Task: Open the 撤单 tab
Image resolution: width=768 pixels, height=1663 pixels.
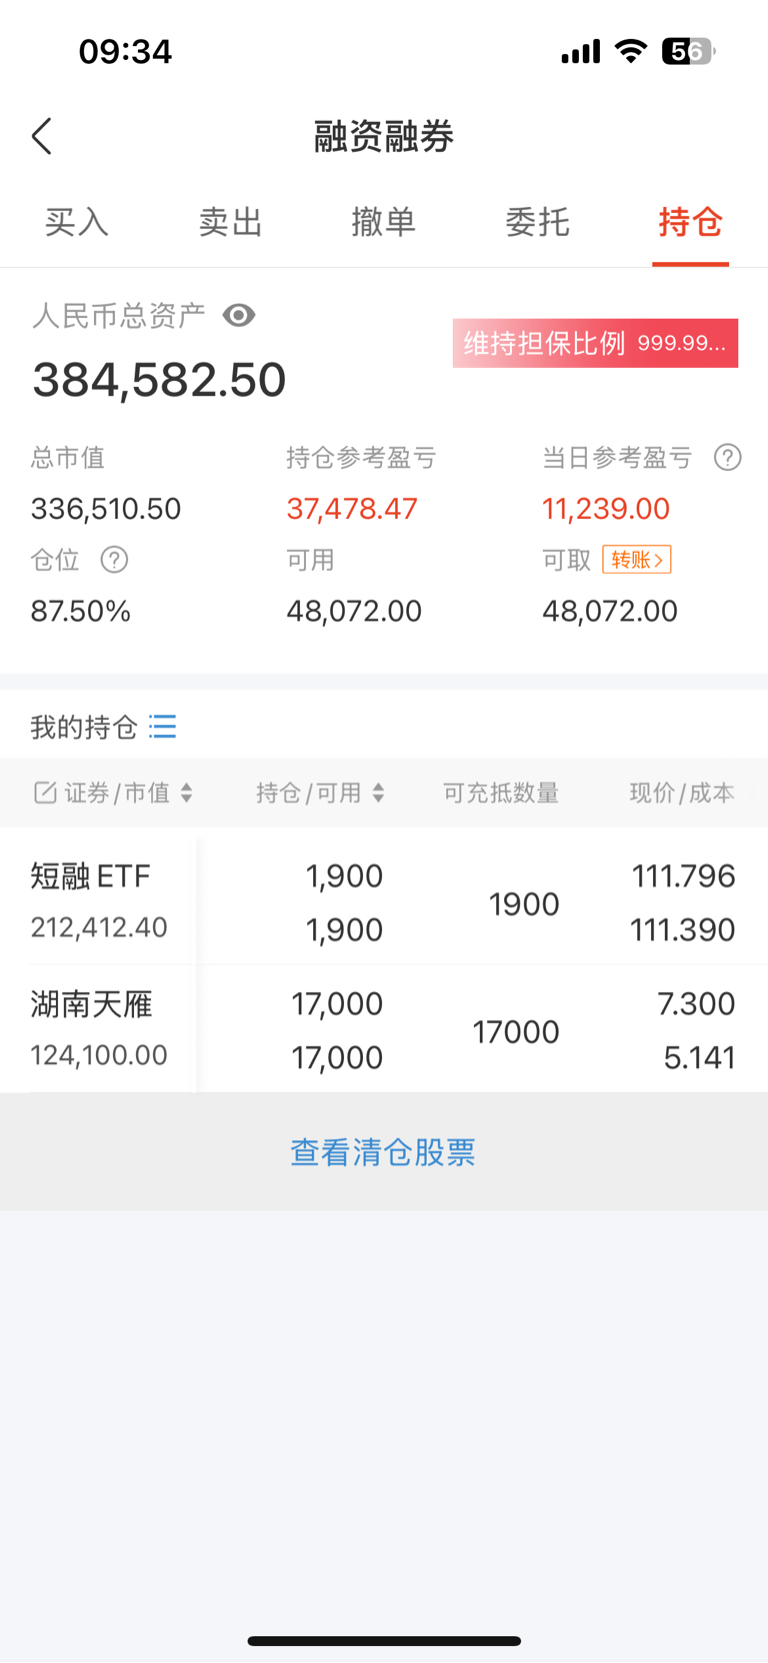Action: [x=383, y=222]
